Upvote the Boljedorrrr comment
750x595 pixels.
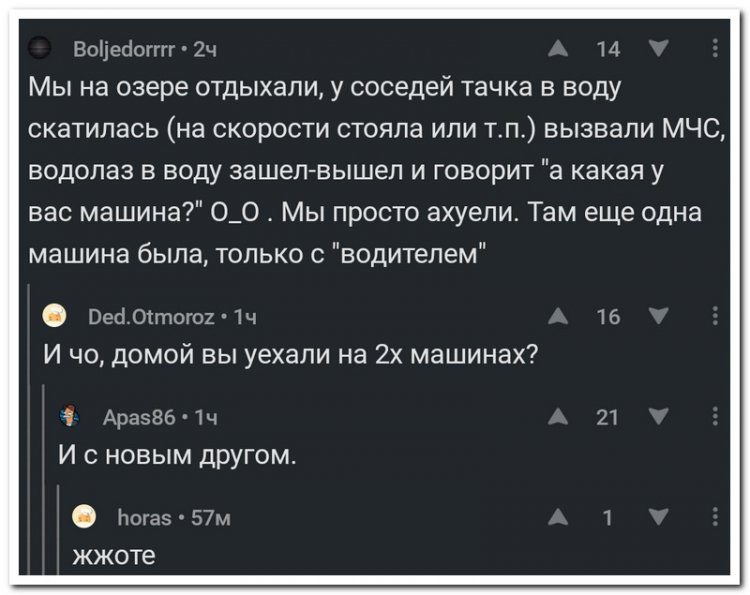(x=558, y=48)
